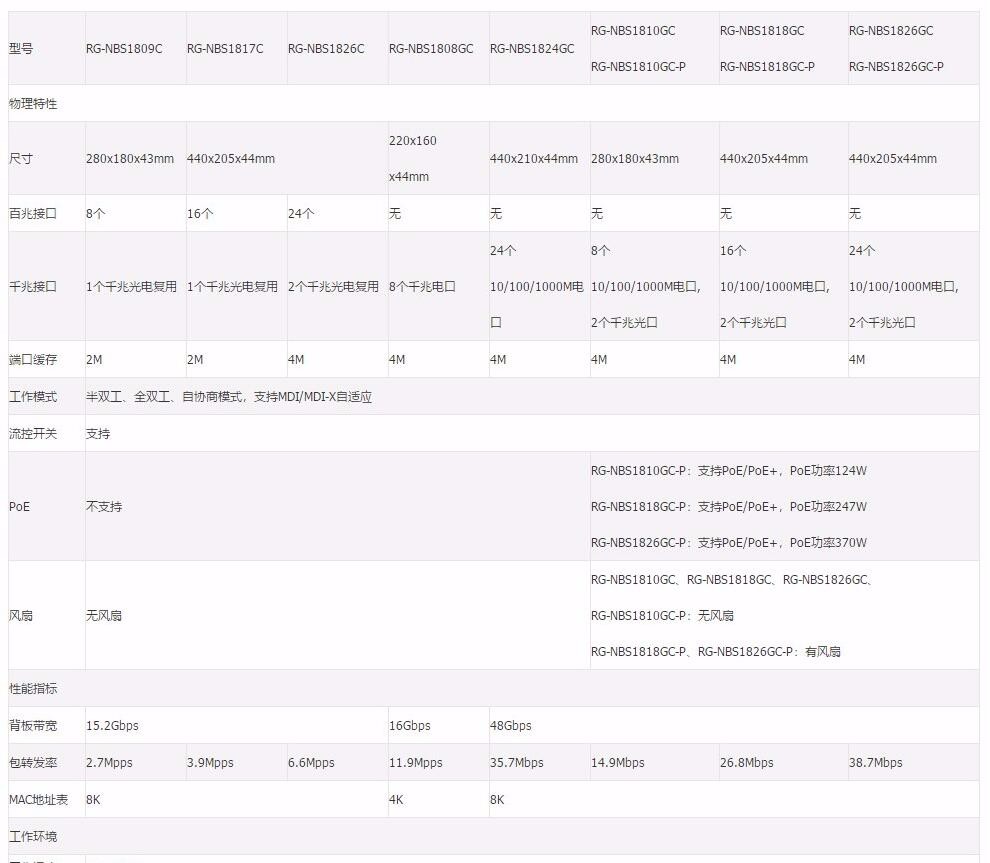Select the "440x210x44mm" size value
Viewport: 990px width, 863px height.
coord(534,158)
